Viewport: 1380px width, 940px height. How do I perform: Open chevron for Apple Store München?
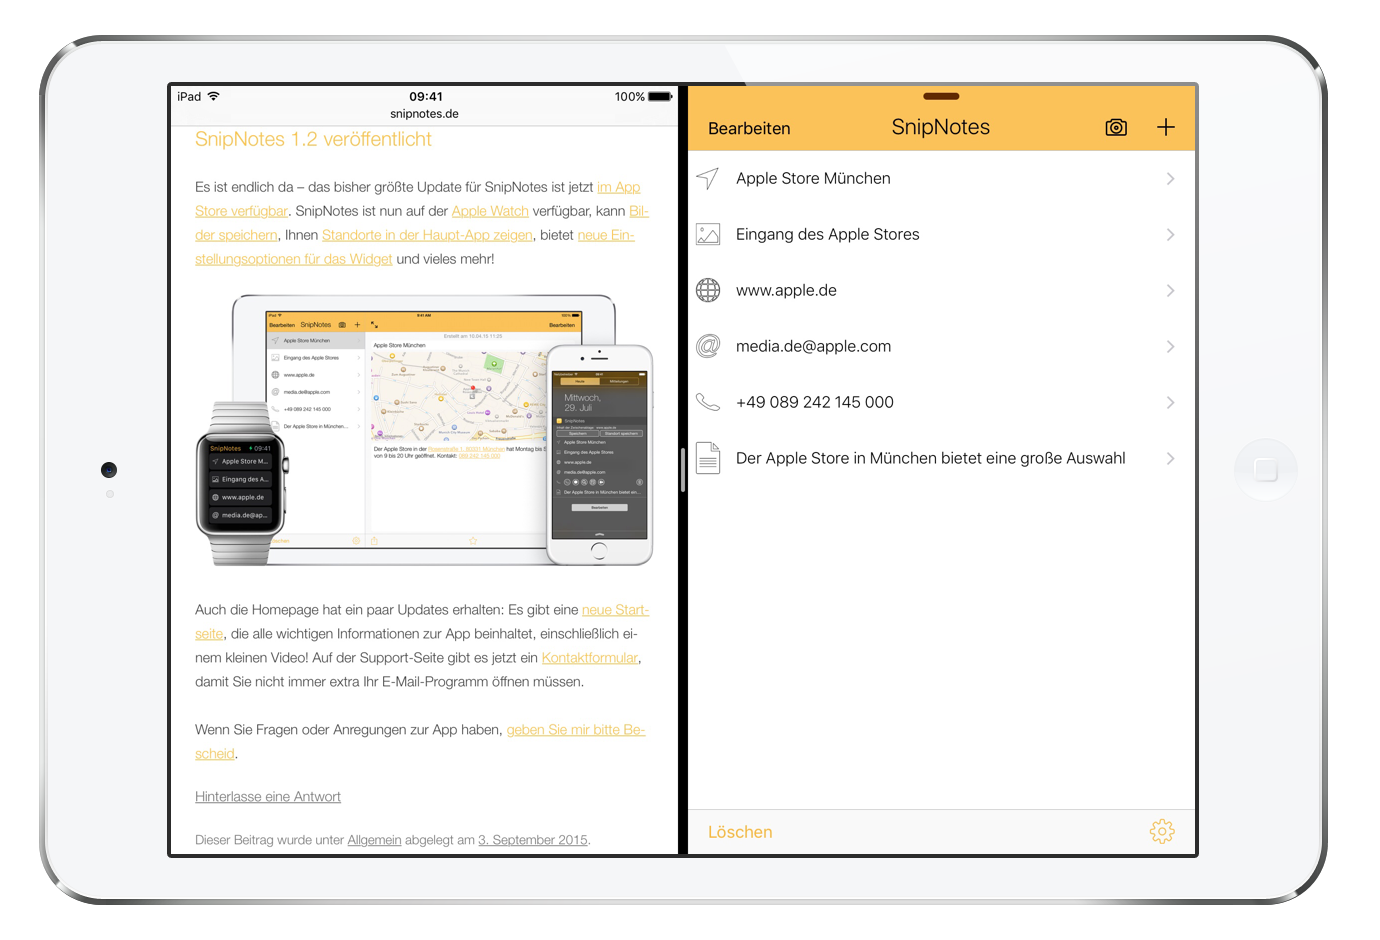coord(1170,178)
